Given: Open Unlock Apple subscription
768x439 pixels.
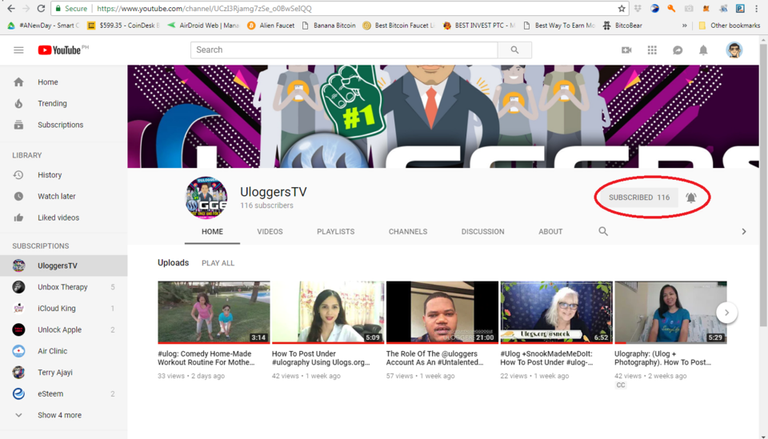Looking at the screenshot, I should point(64,330).
